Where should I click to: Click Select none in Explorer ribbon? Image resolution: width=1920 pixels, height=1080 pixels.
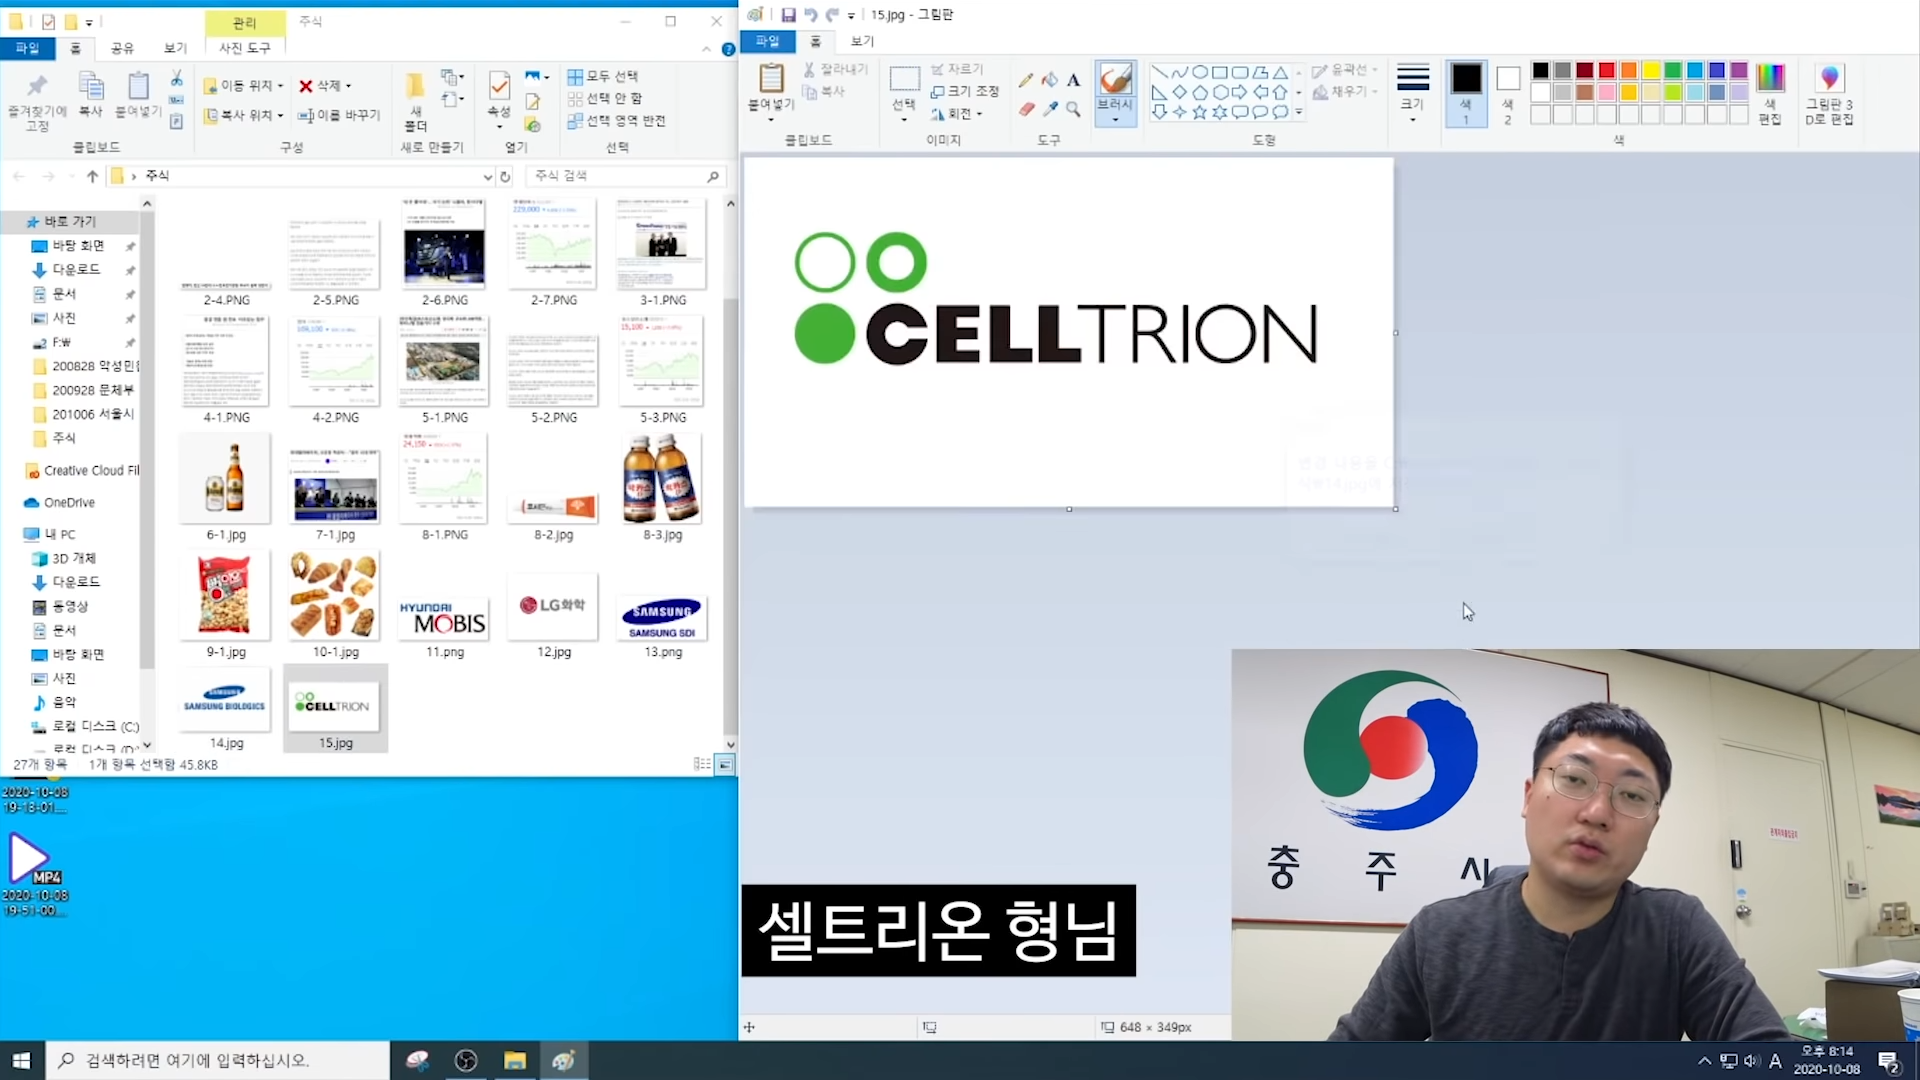coord(605,98)
